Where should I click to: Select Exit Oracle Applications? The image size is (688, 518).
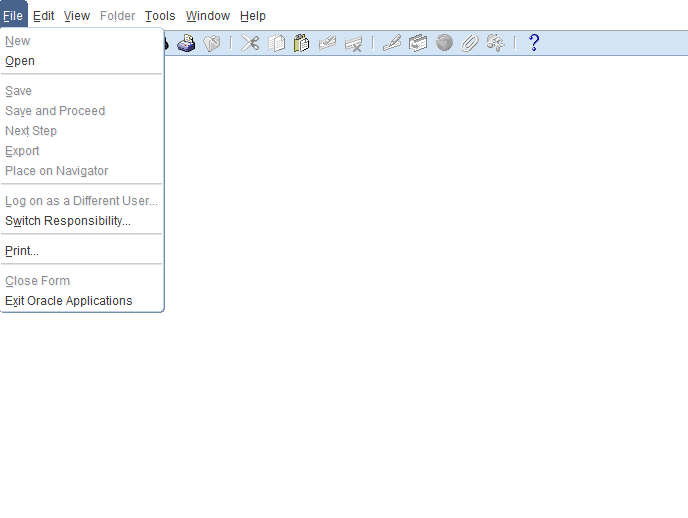82,301
